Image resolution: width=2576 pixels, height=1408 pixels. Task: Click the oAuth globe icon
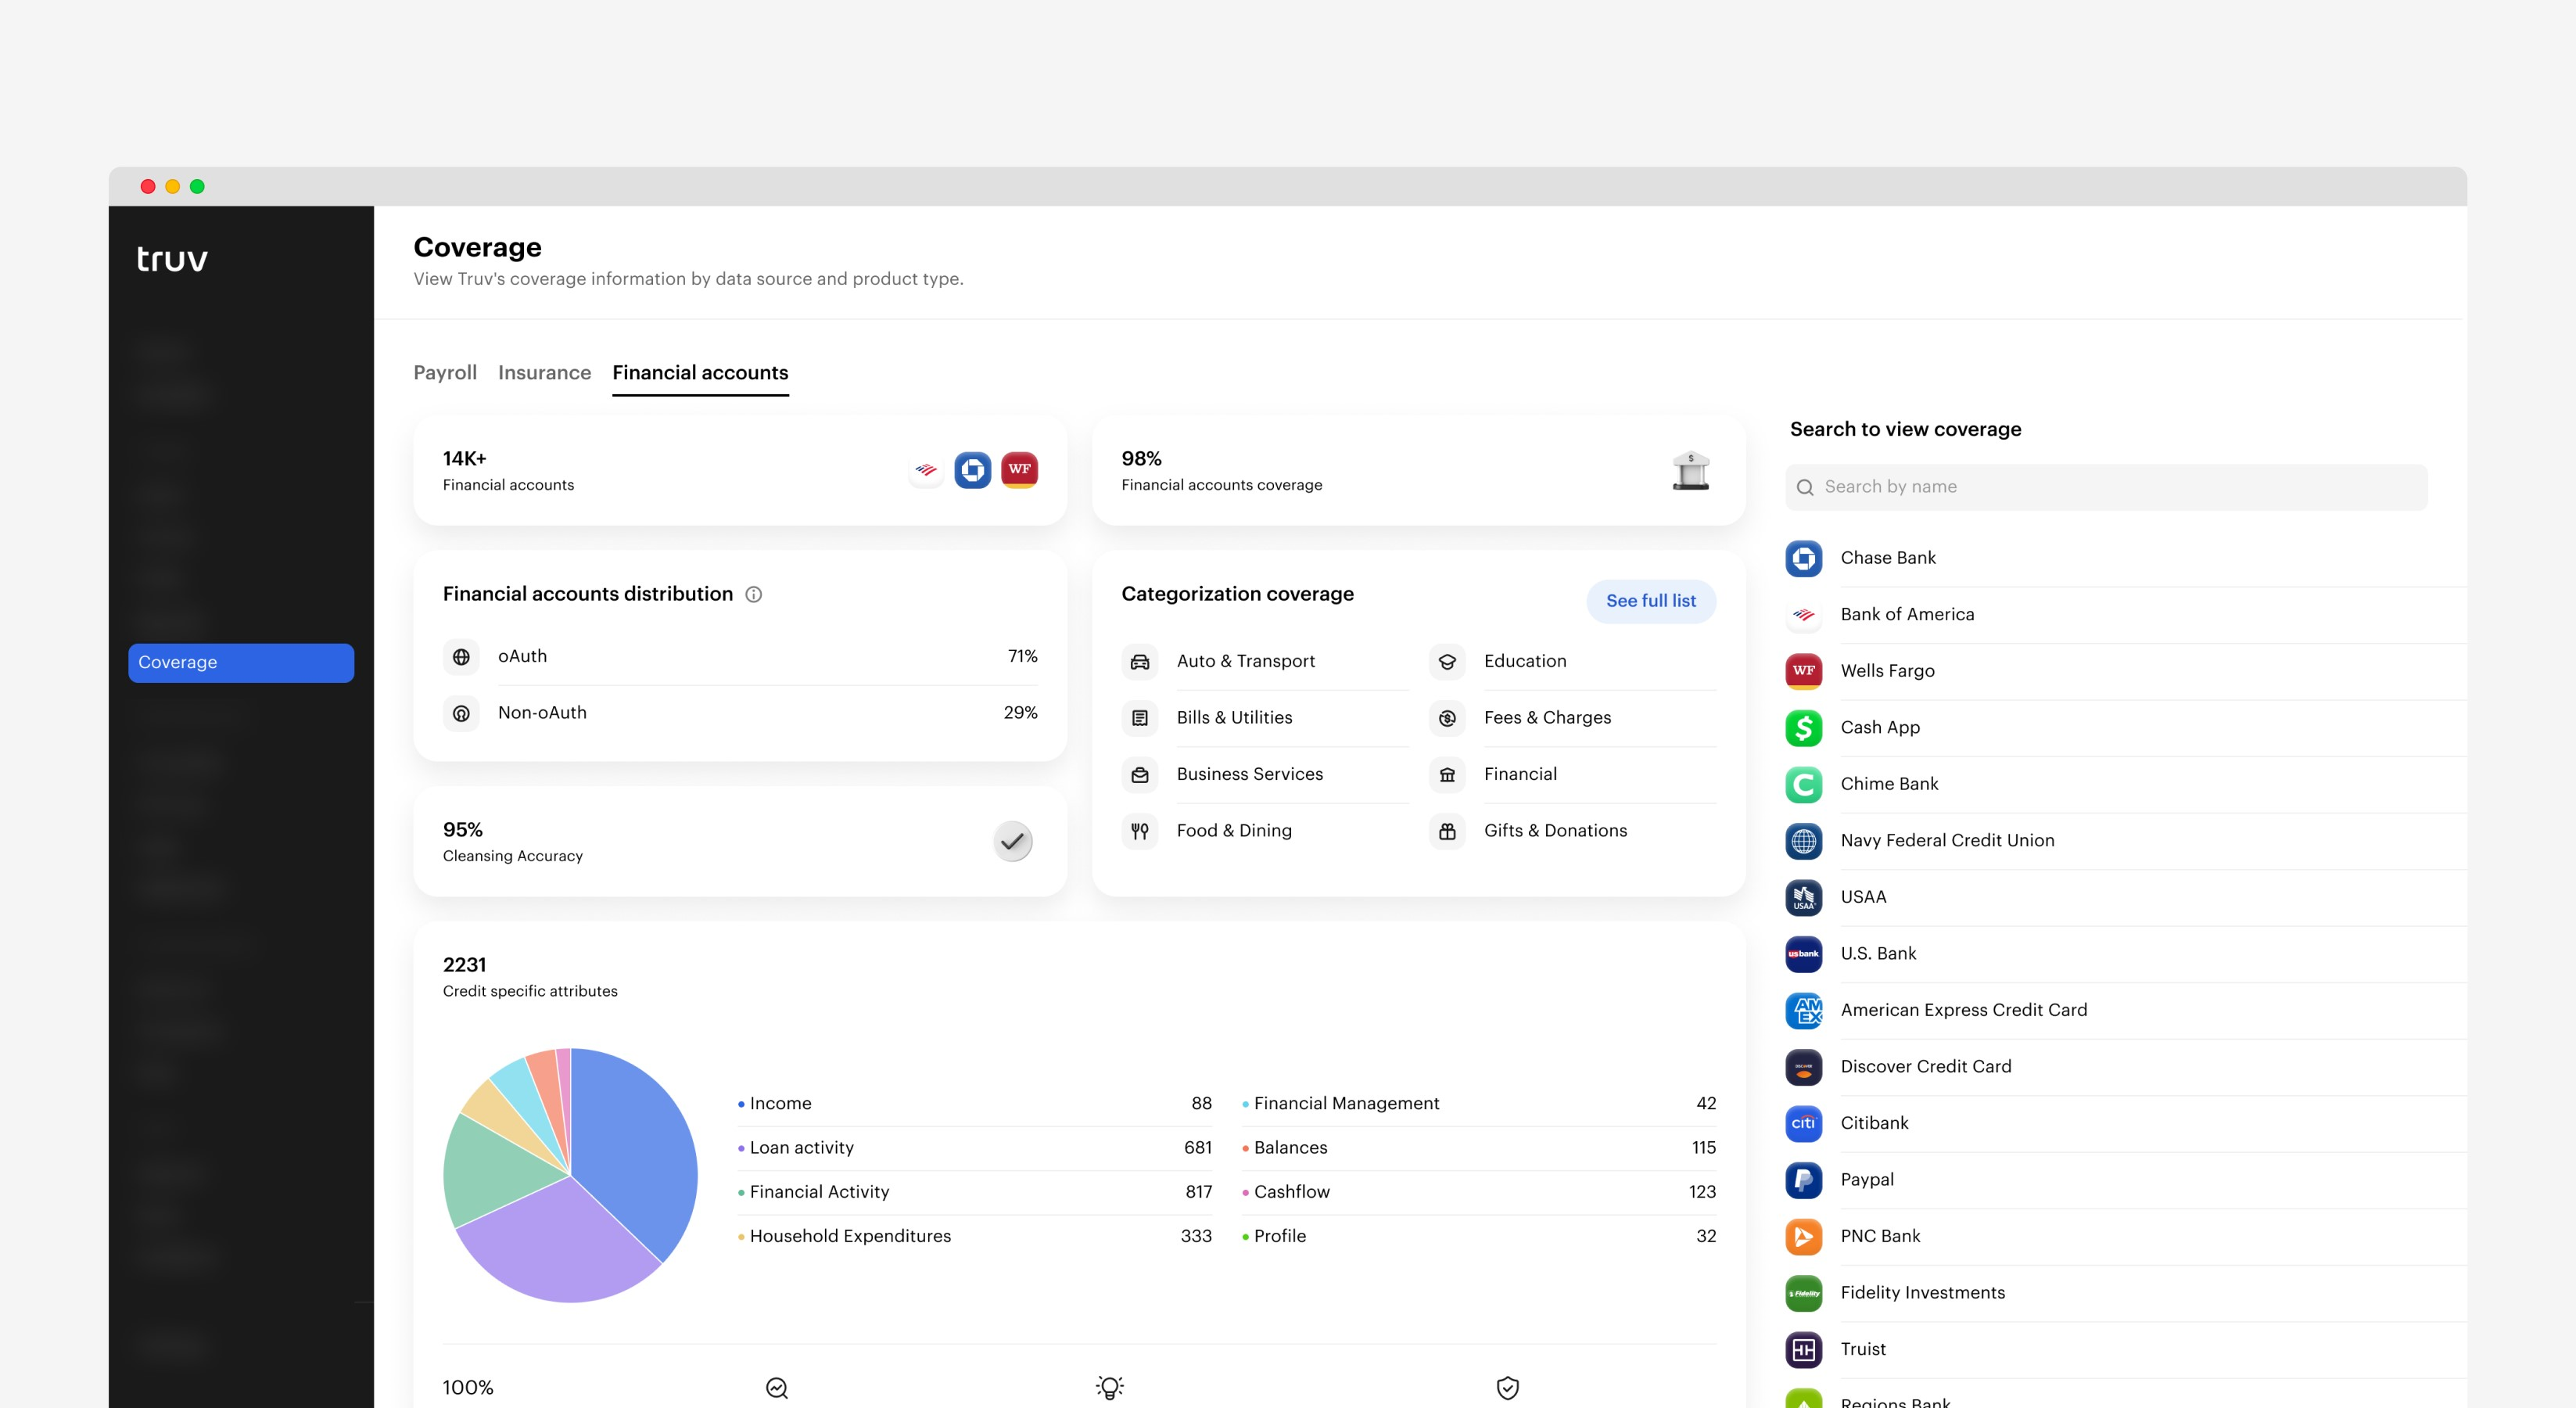click(x=461, y=657)
